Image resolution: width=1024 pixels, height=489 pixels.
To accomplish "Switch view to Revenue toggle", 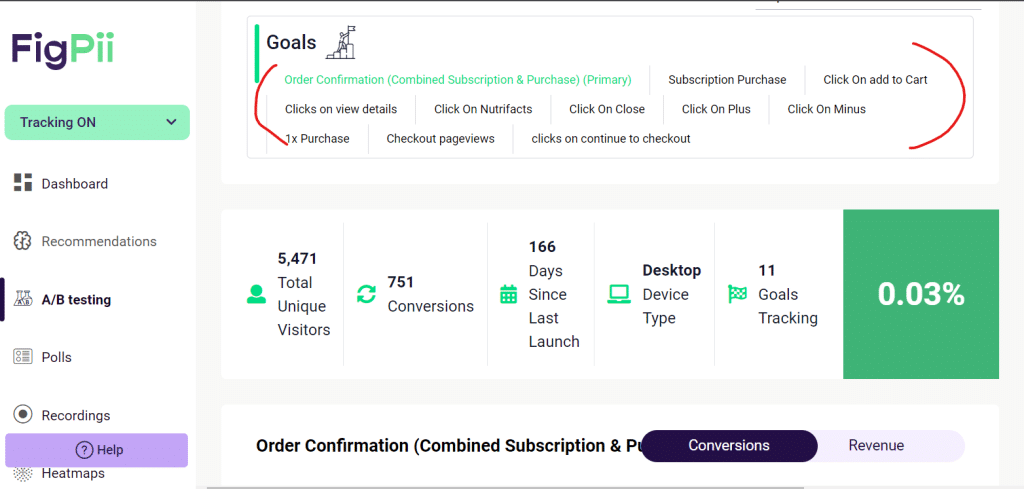I will click(876, 445).
